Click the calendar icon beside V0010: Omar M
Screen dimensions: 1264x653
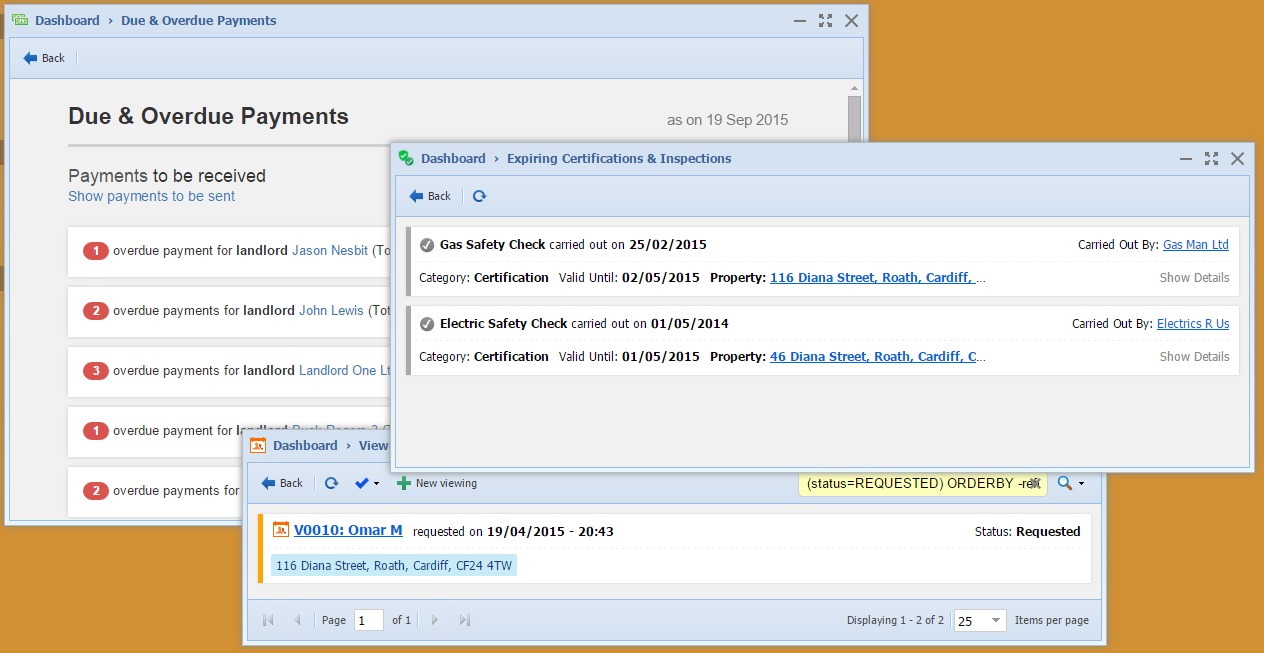(281, 530)
